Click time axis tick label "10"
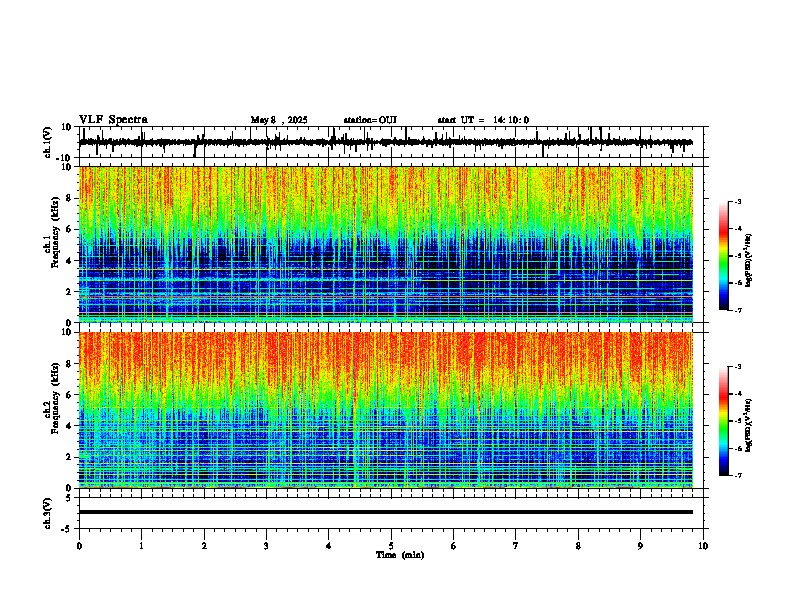792x612 pixels. click(703, 546)
